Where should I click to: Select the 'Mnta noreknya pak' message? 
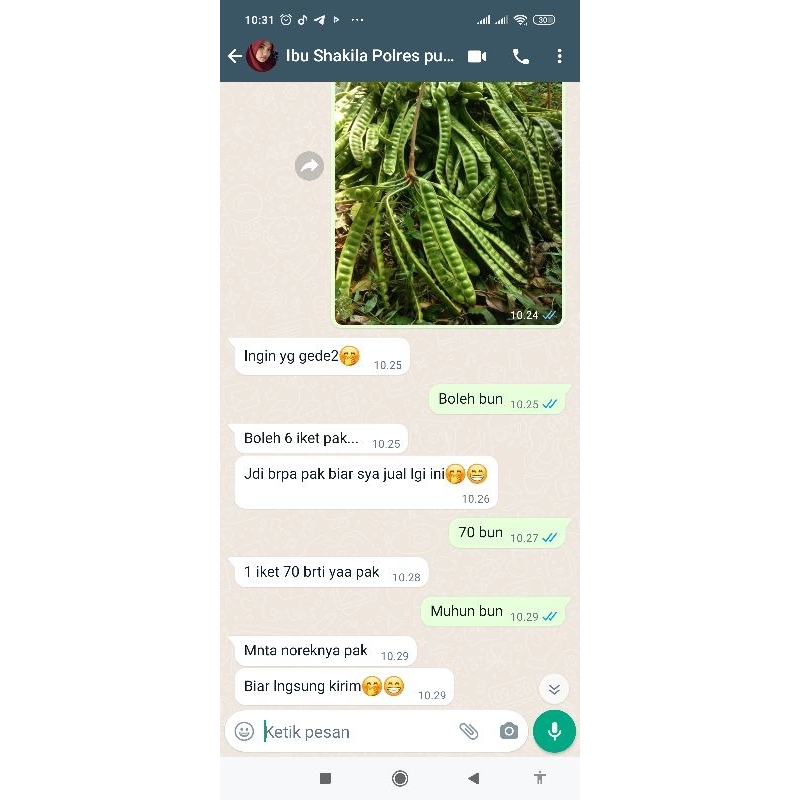326,651
